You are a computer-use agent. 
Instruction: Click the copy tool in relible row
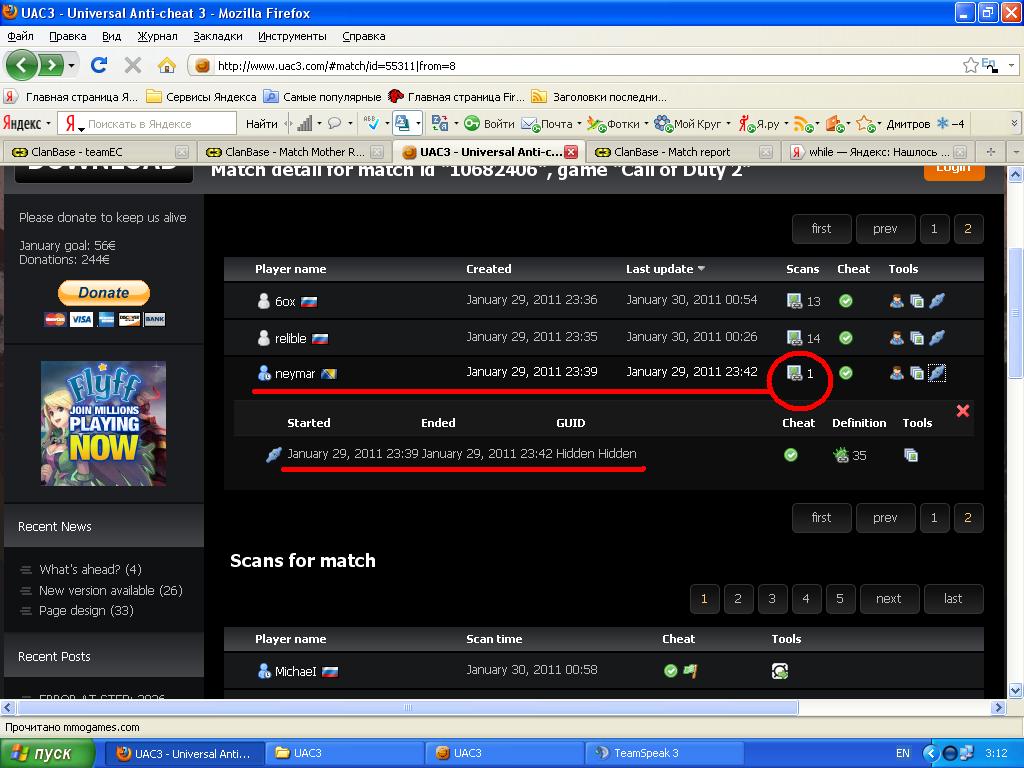click(x=917, y=338)
